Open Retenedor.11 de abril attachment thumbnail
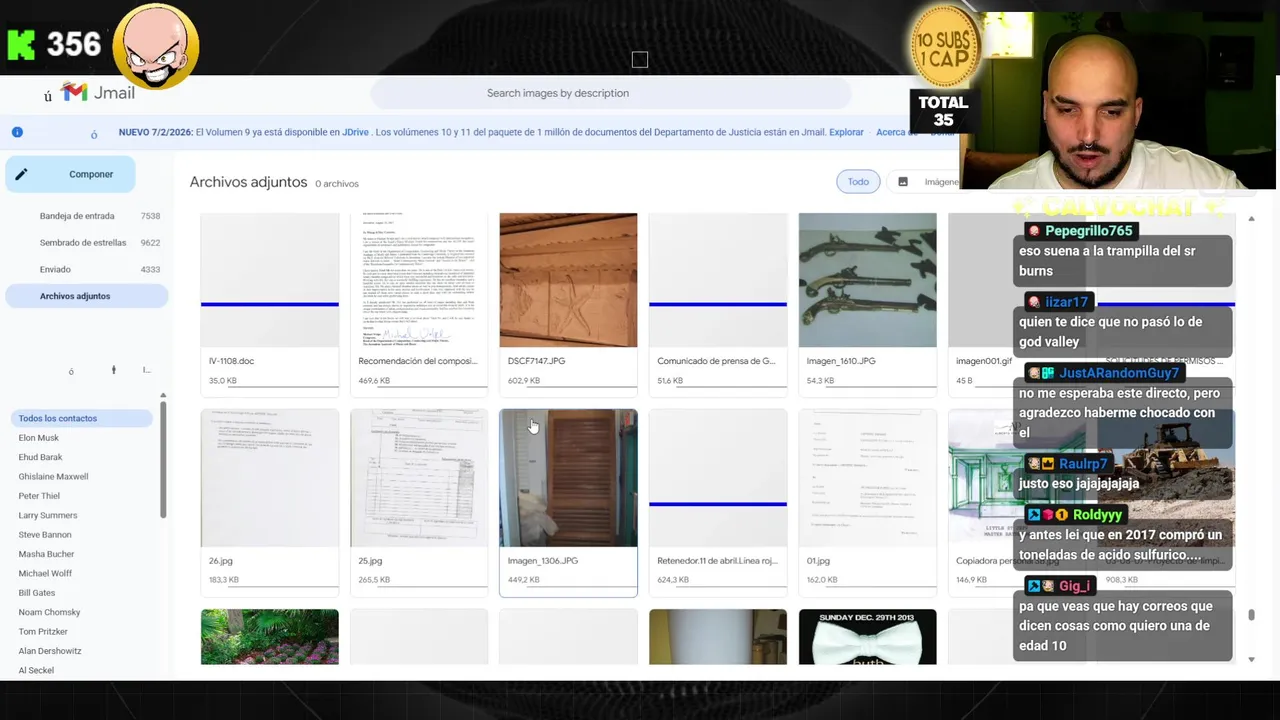This screenshot has width=1280, height=720. (x=718, y=478)
